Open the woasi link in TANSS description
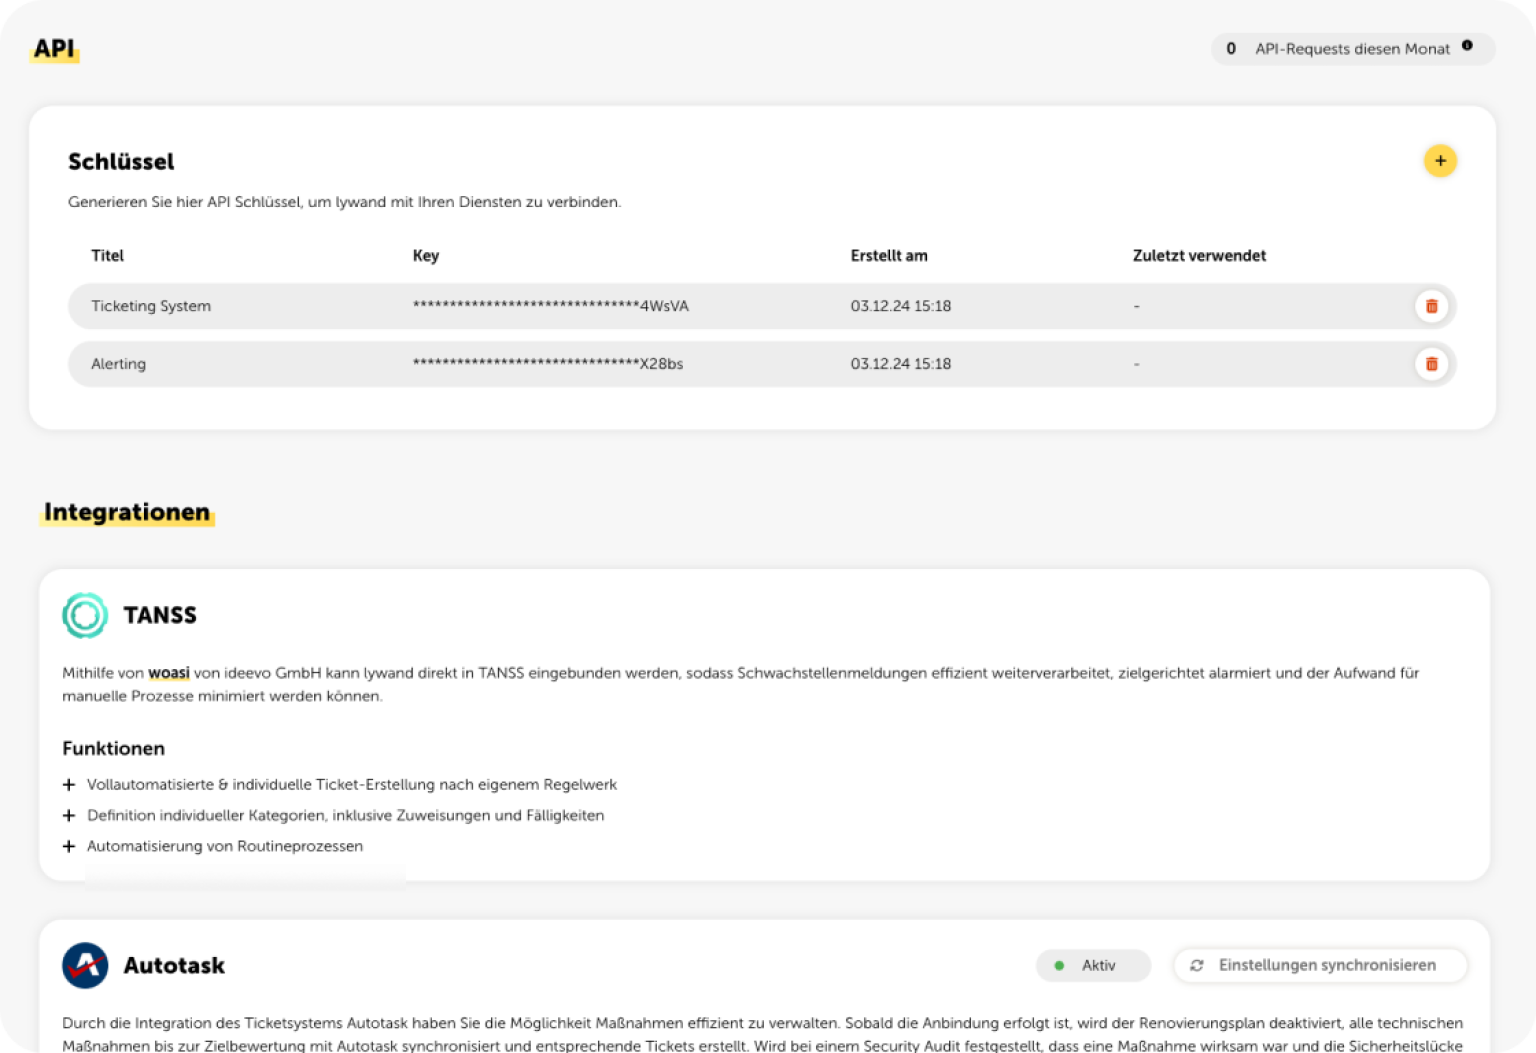 (169, 673)
